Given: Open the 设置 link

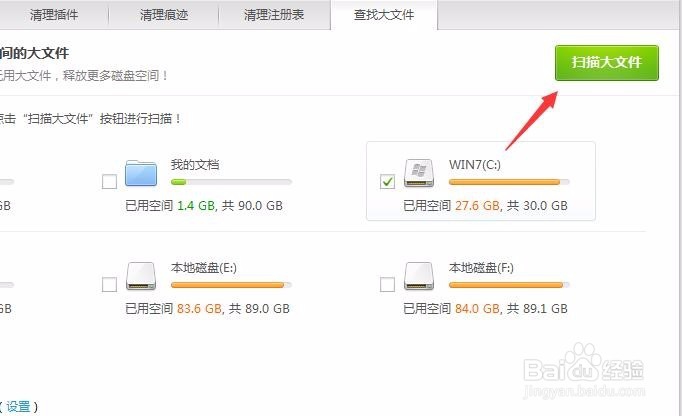Looking at the screenshot, I should coord(18,406).
